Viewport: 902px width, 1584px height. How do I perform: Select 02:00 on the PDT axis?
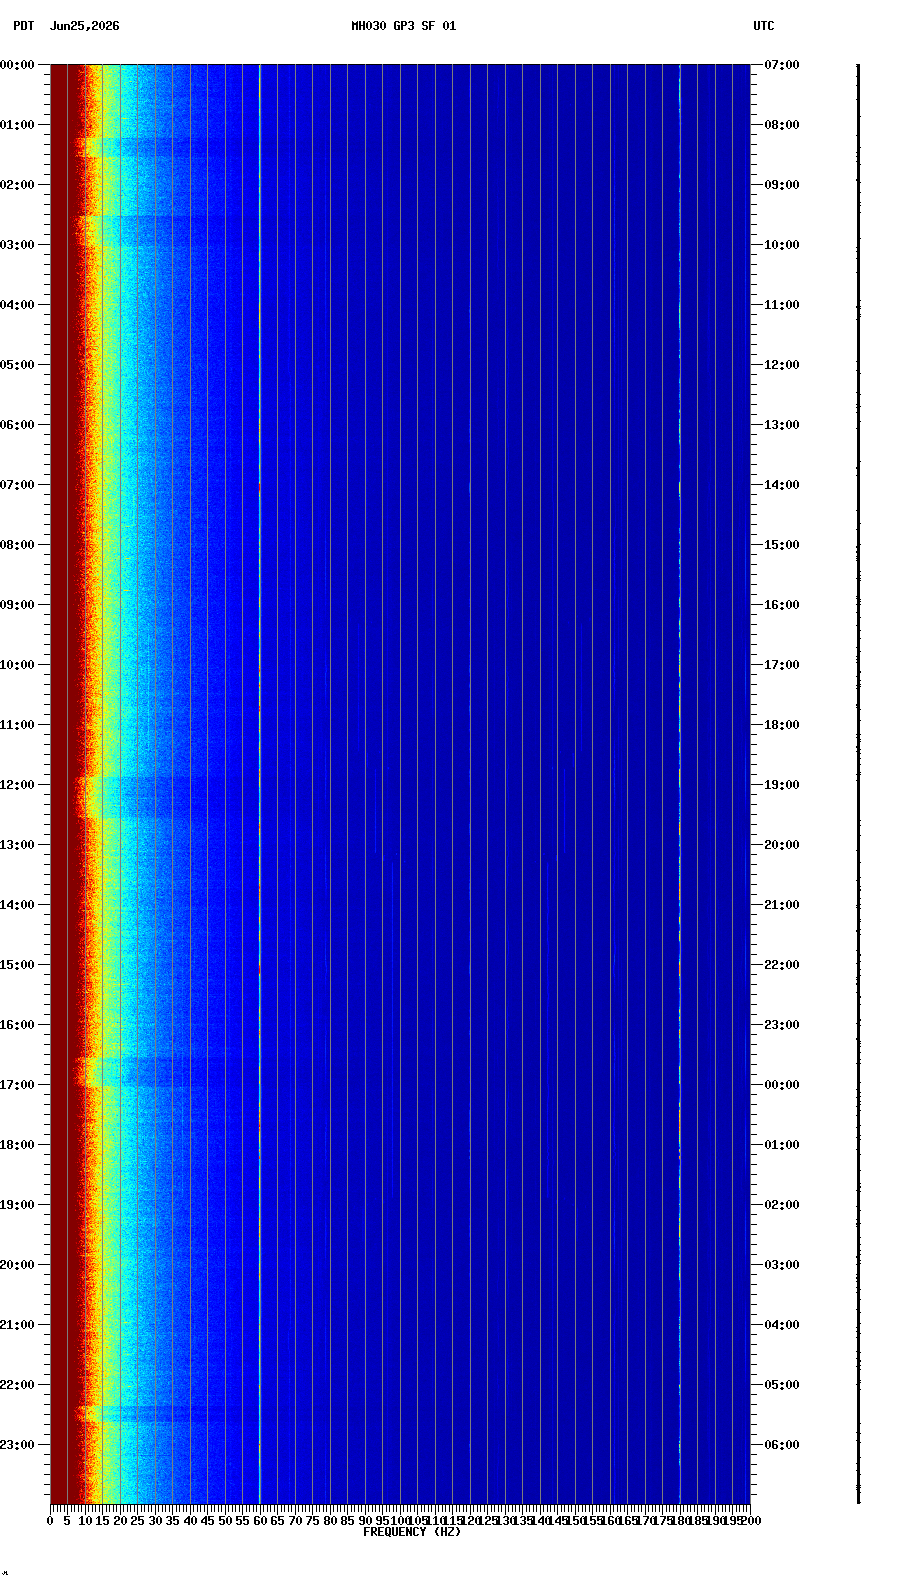(x=17, y=185)
